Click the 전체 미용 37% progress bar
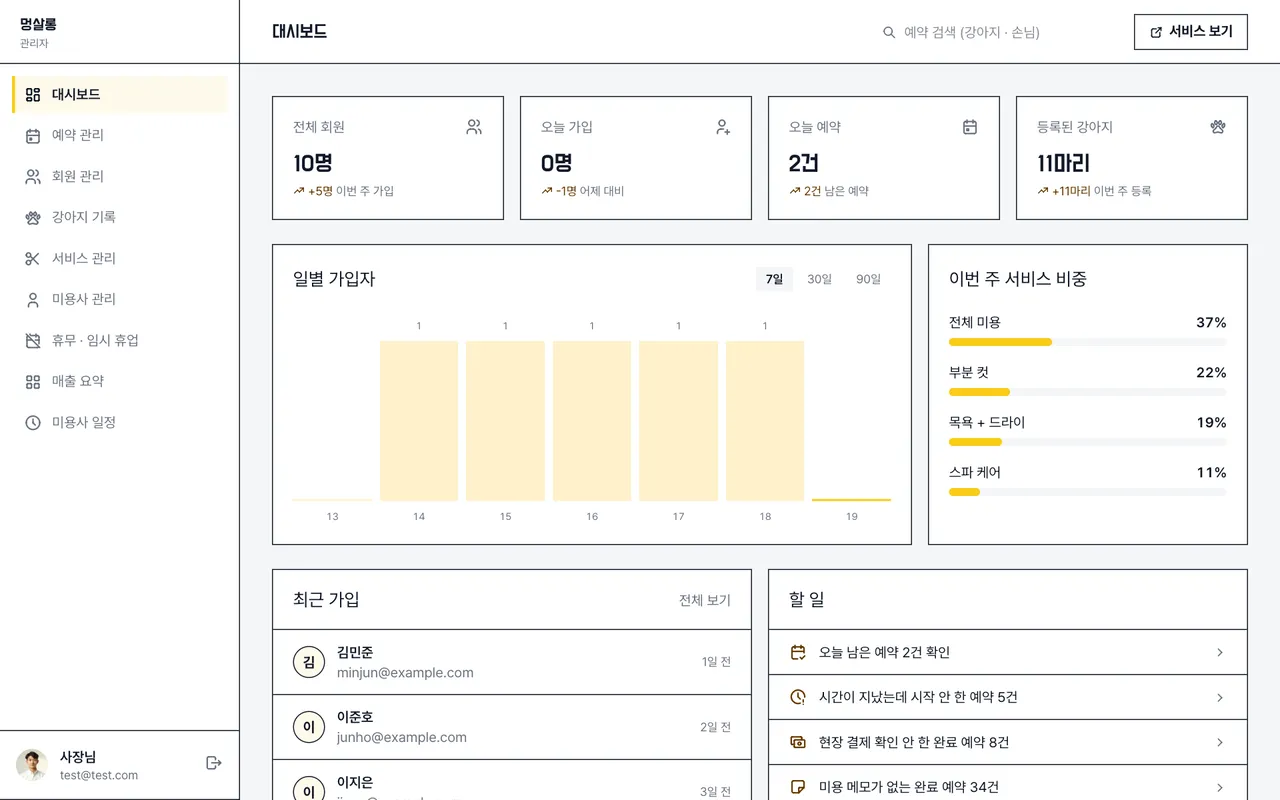The height and width of the screenshot is (800, 1280). [1088, 342]
